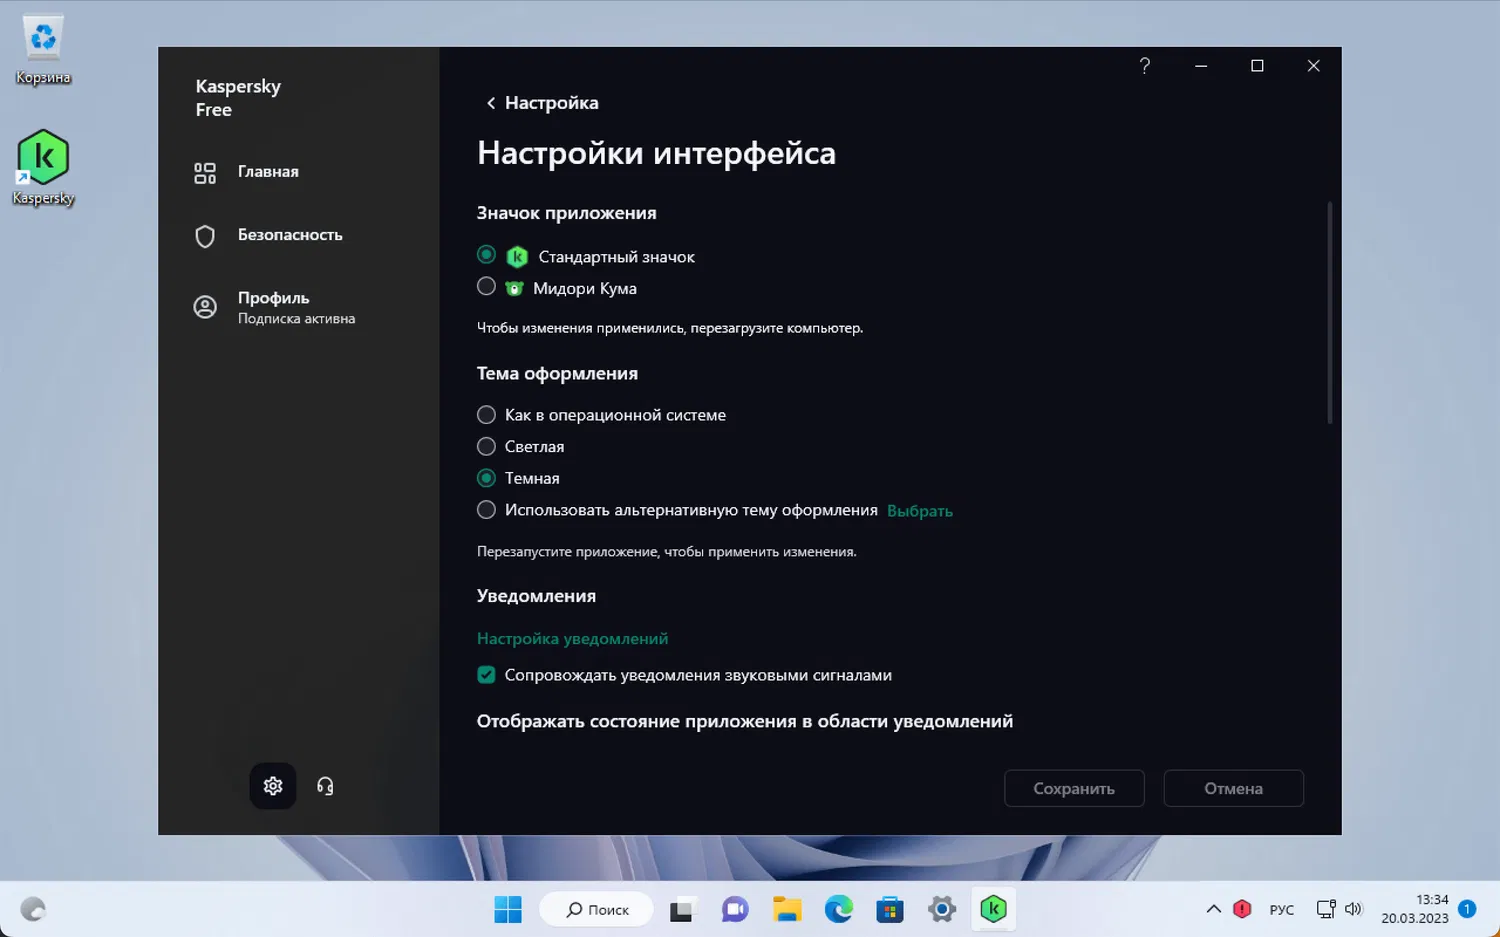The height and width of the screenshot is (937, 1500).
Task: Click the Kaspersky taskbar icon
Action: 993,909
